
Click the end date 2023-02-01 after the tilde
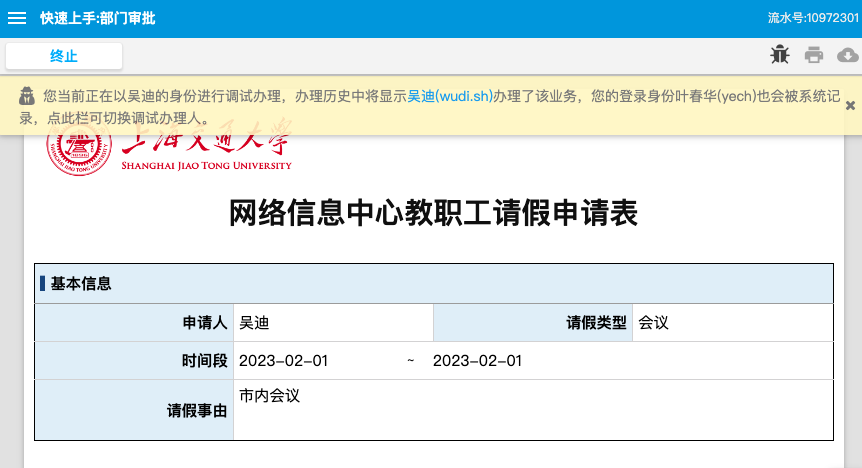tap(477, 361)
